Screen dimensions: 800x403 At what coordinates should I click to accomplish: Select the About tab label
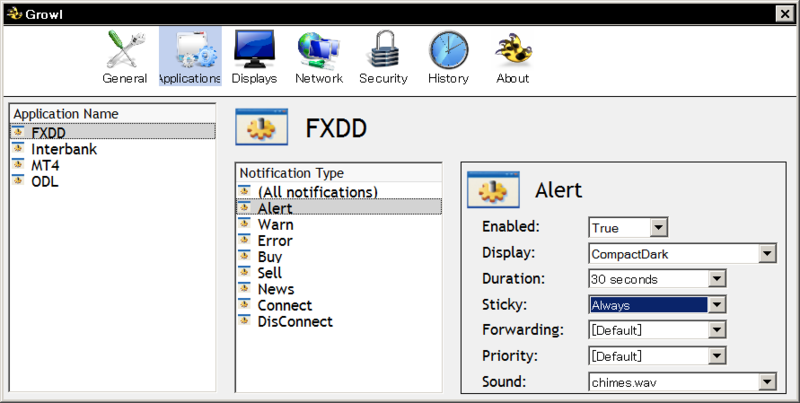[513, 79]
